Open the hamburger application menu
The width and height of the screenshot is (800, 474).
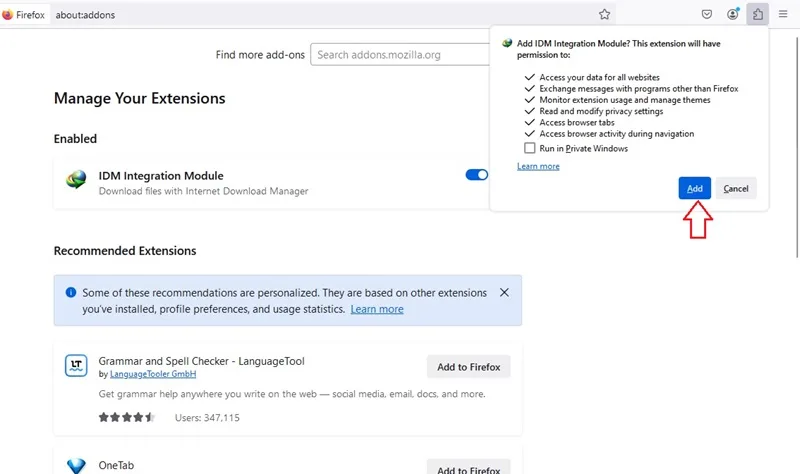click(783, 14)
